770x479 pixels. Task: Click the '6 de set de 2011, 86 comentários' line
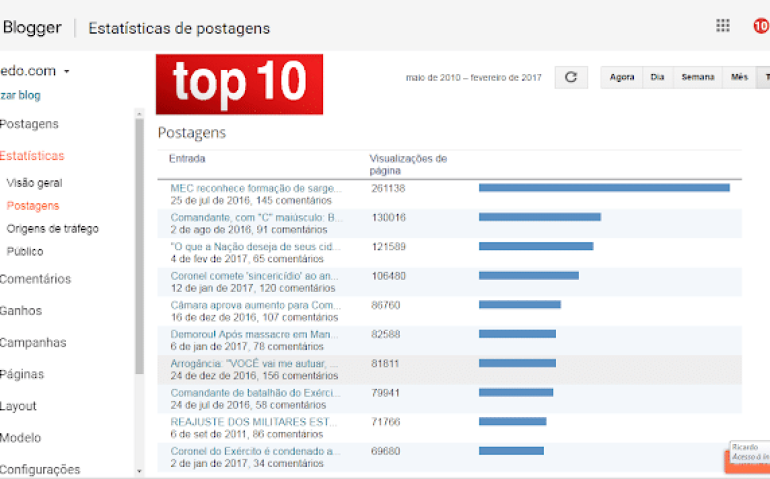tap(247, 434)
